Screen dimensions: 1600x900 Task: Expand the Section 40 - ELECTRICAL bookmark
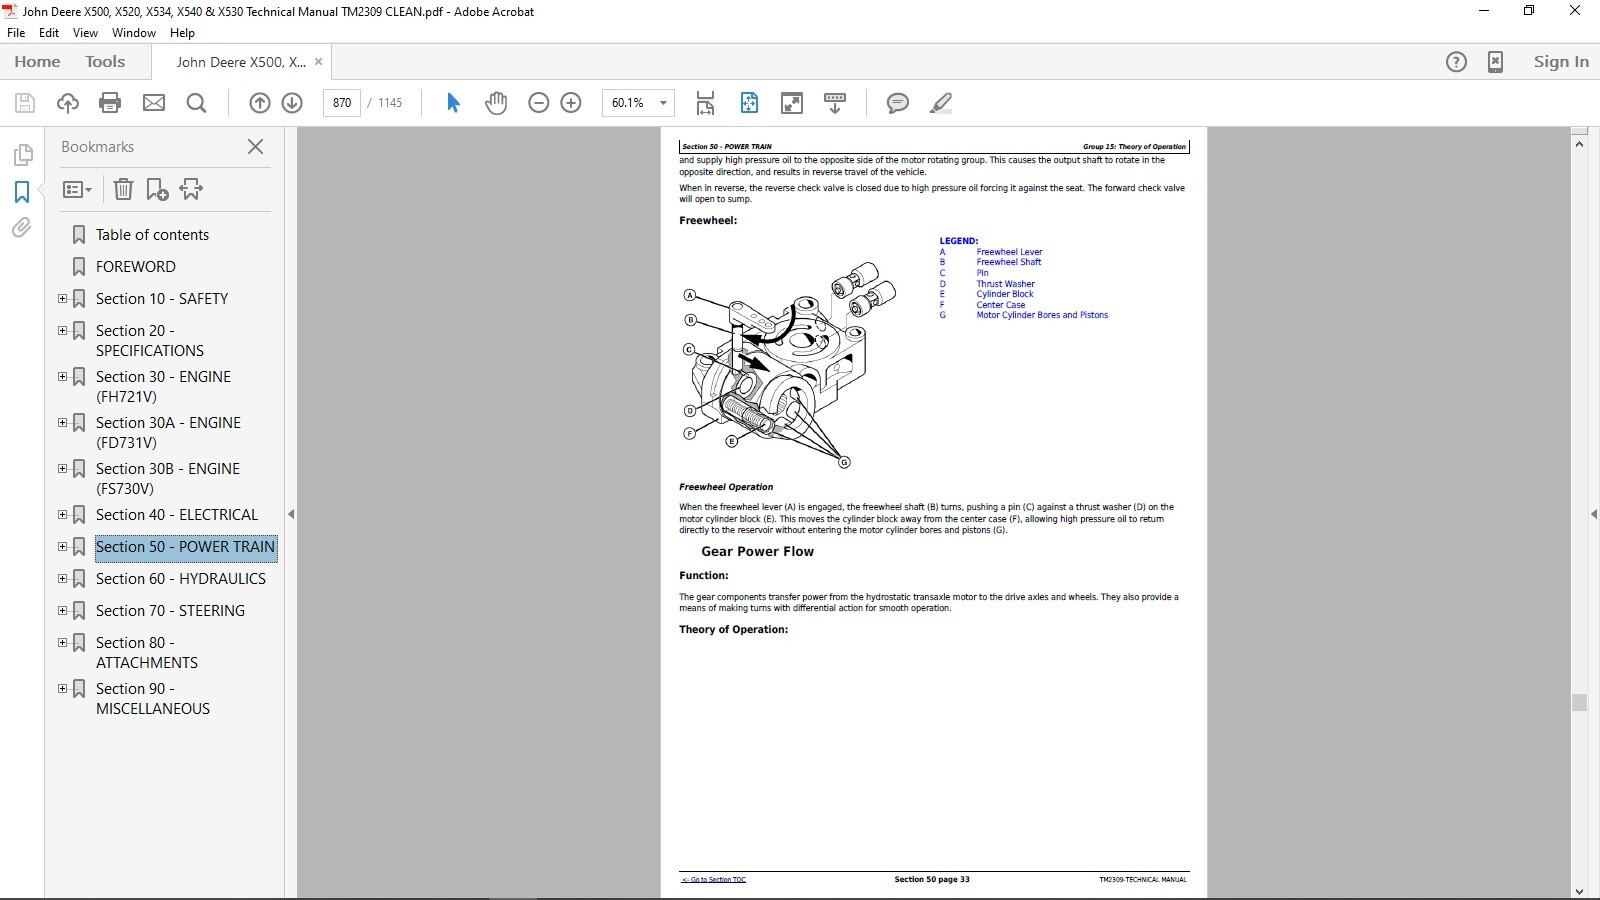coord(63,514)
